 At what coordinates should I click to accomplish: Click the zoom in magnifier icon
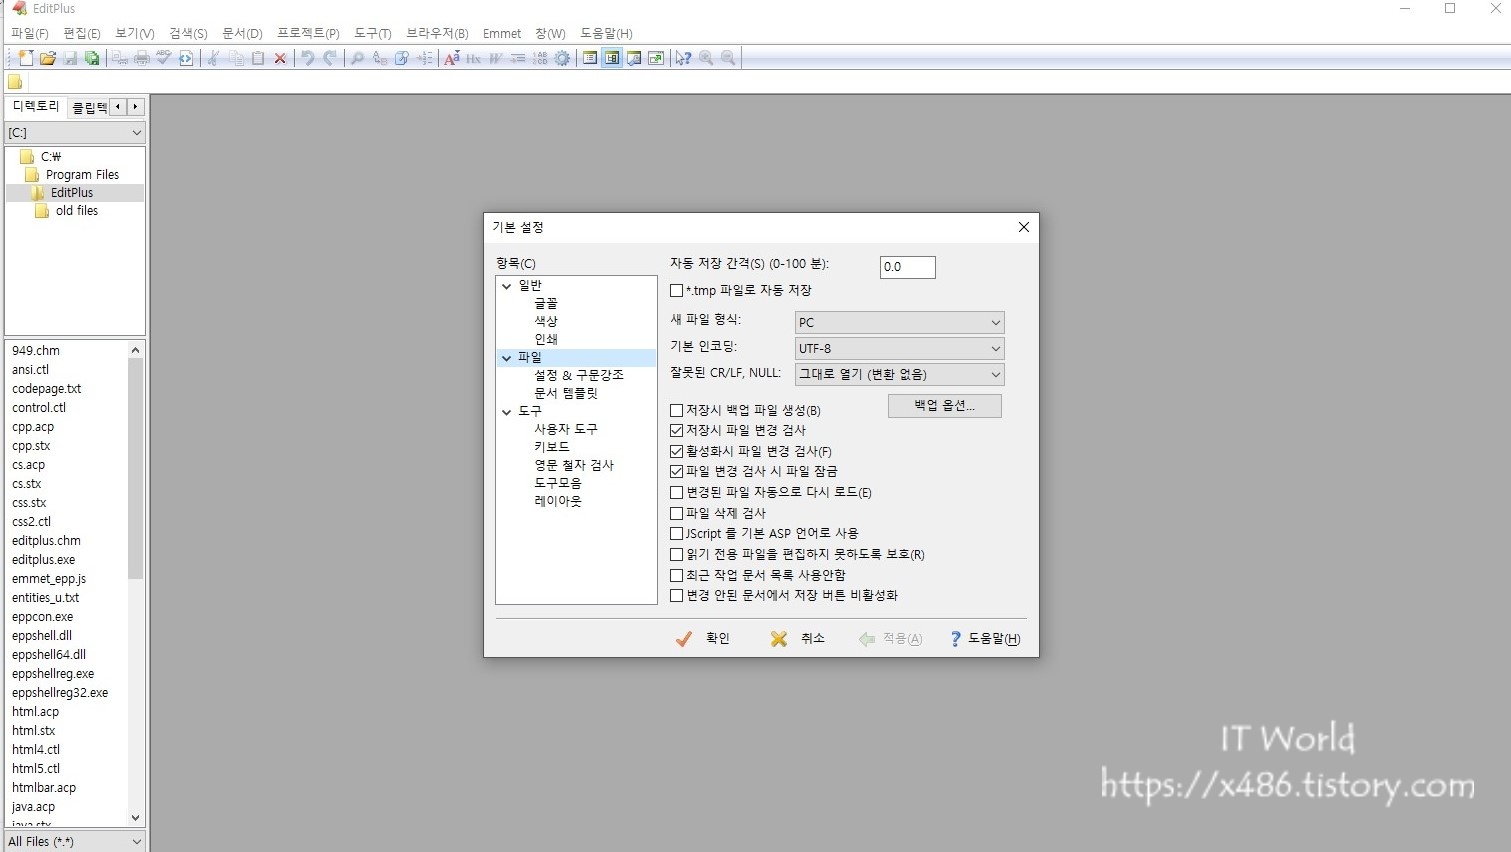click(x=706, y=58)
